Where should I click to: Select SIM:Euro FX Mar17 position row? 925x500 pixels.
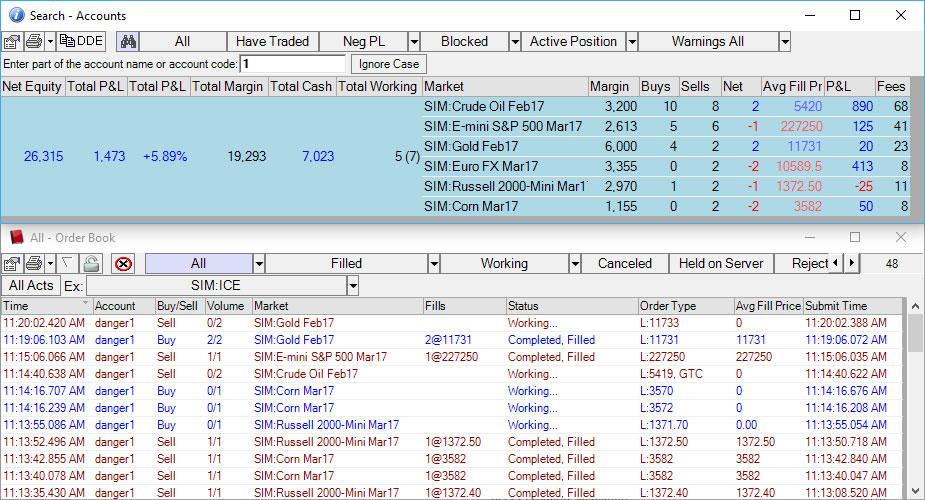tap(666, 166)
